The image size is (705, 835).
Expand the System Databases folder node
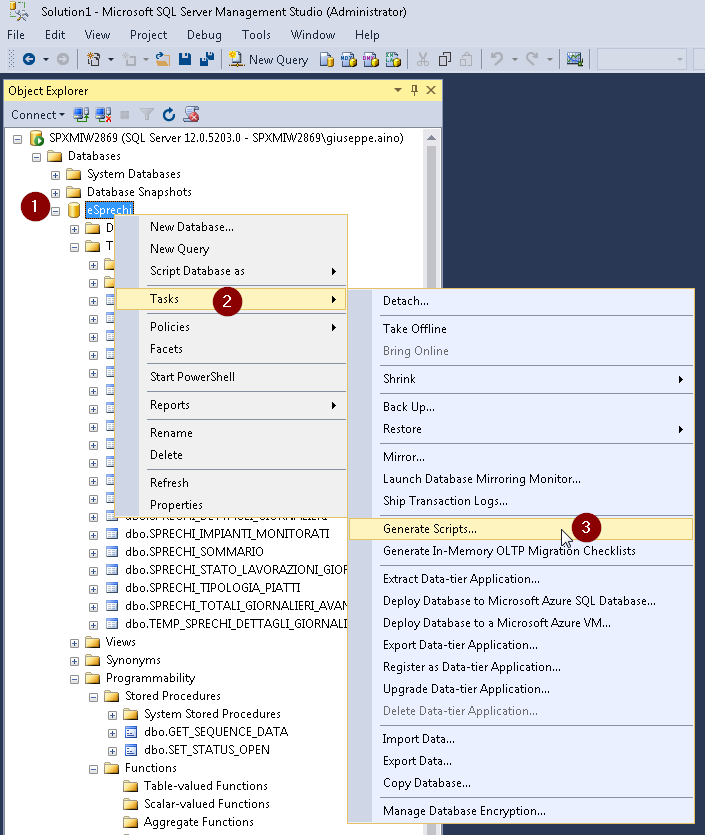[x=56, y=174]
